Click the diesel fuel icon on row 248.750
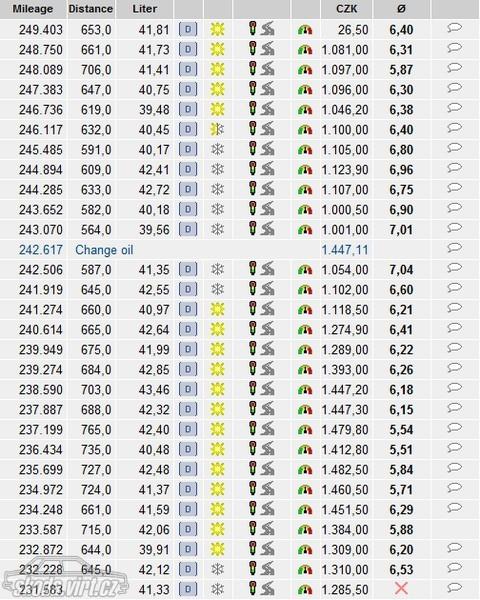 pyautogui.click(x=188, y=50)
